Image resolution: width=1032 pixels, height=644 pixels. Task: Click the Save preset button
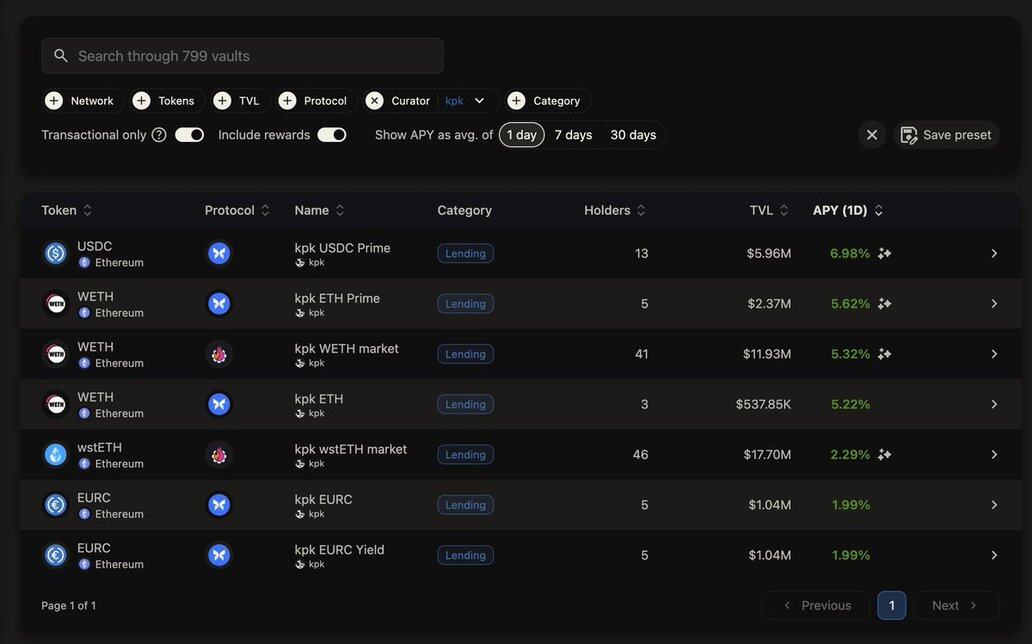pyautogui.click(x=946, y=135)
